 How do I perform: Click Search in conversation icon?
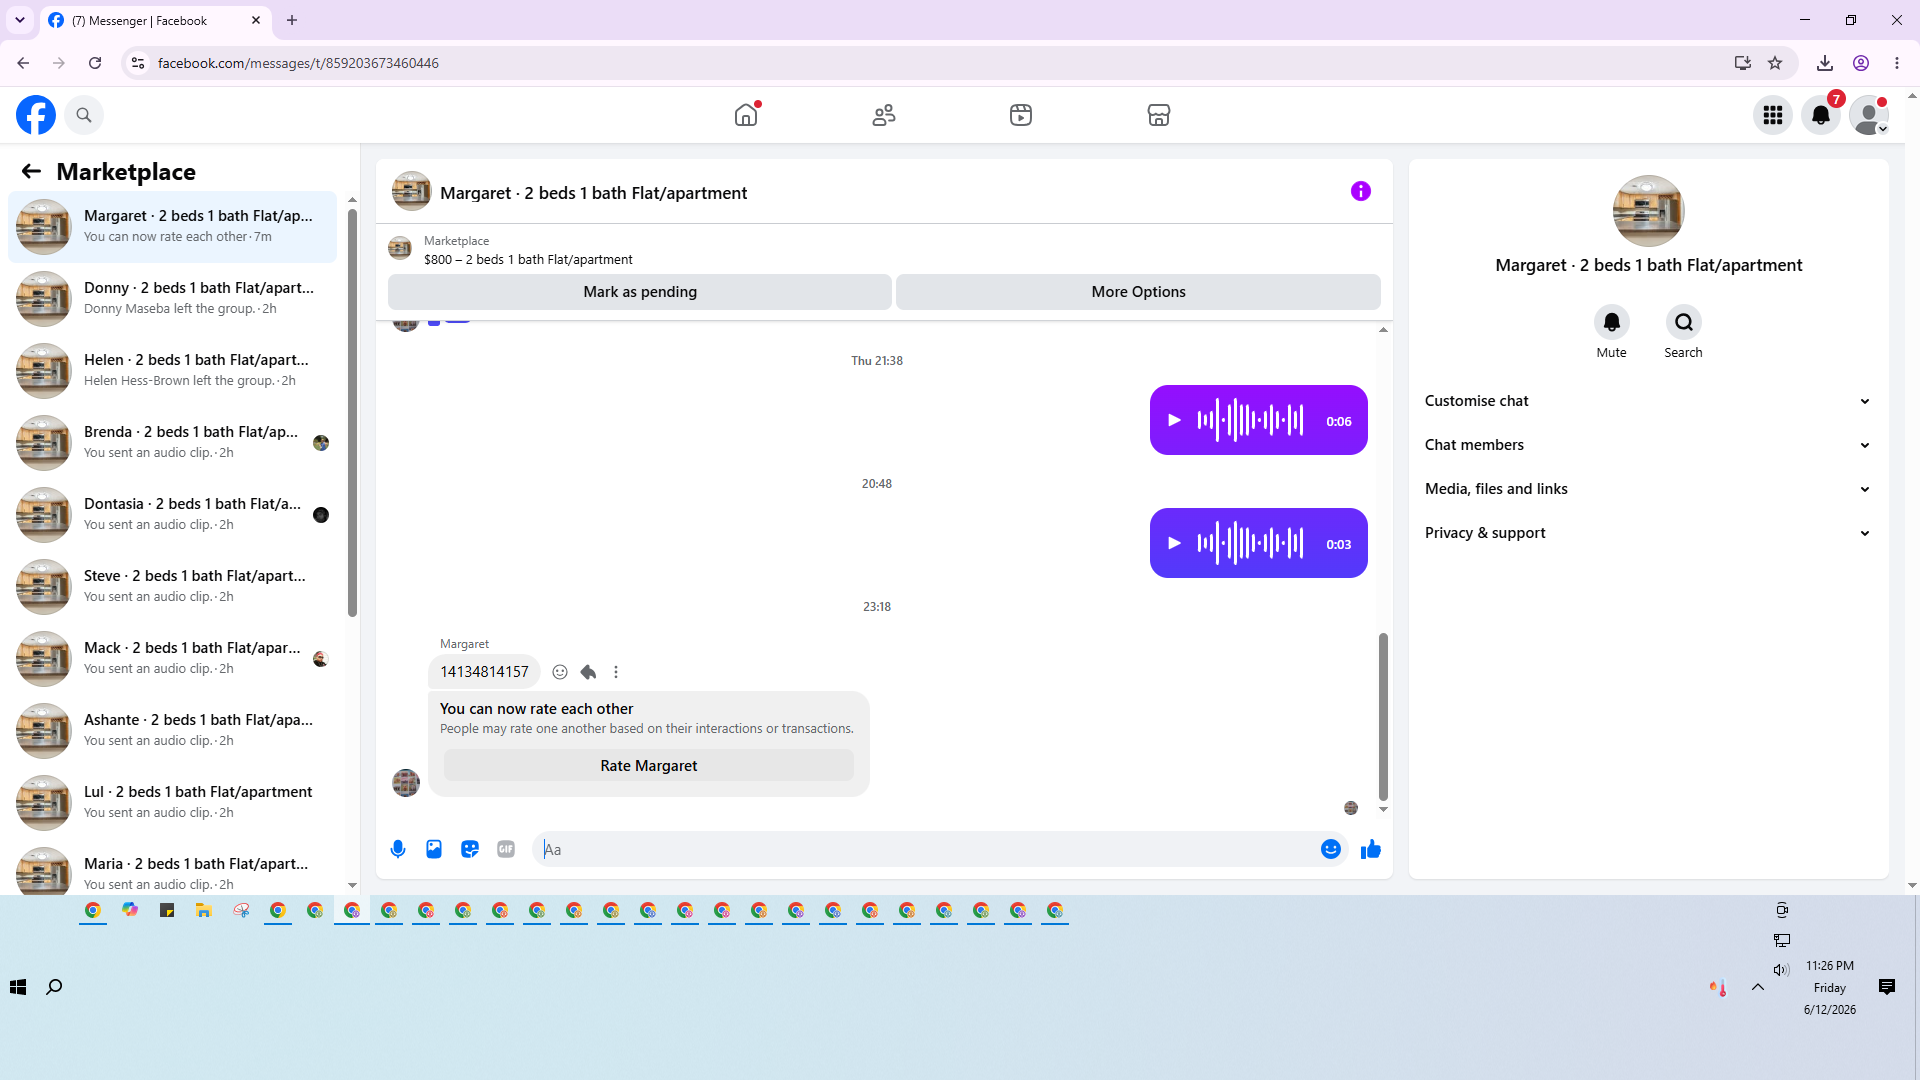1684,322
